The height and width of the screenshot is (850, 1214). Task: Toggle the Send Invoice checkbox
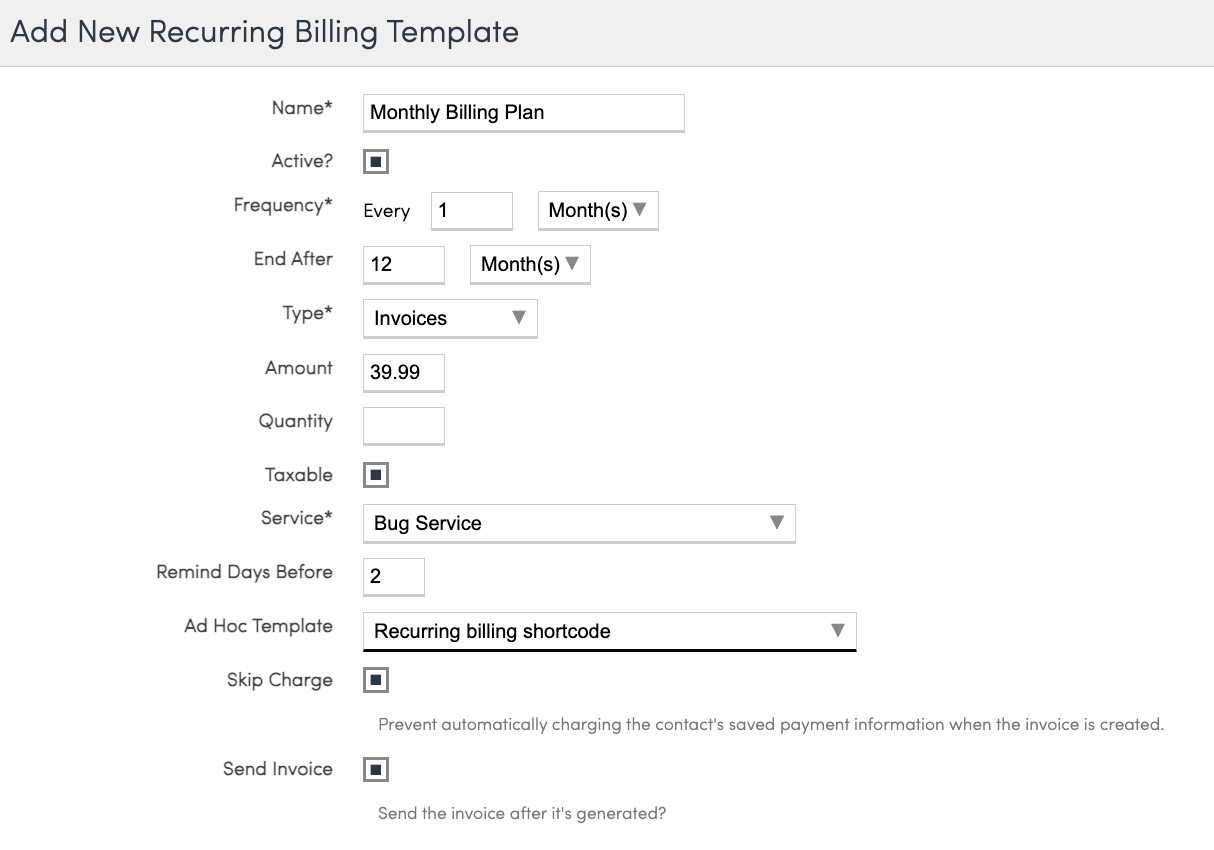coord(375,770)
